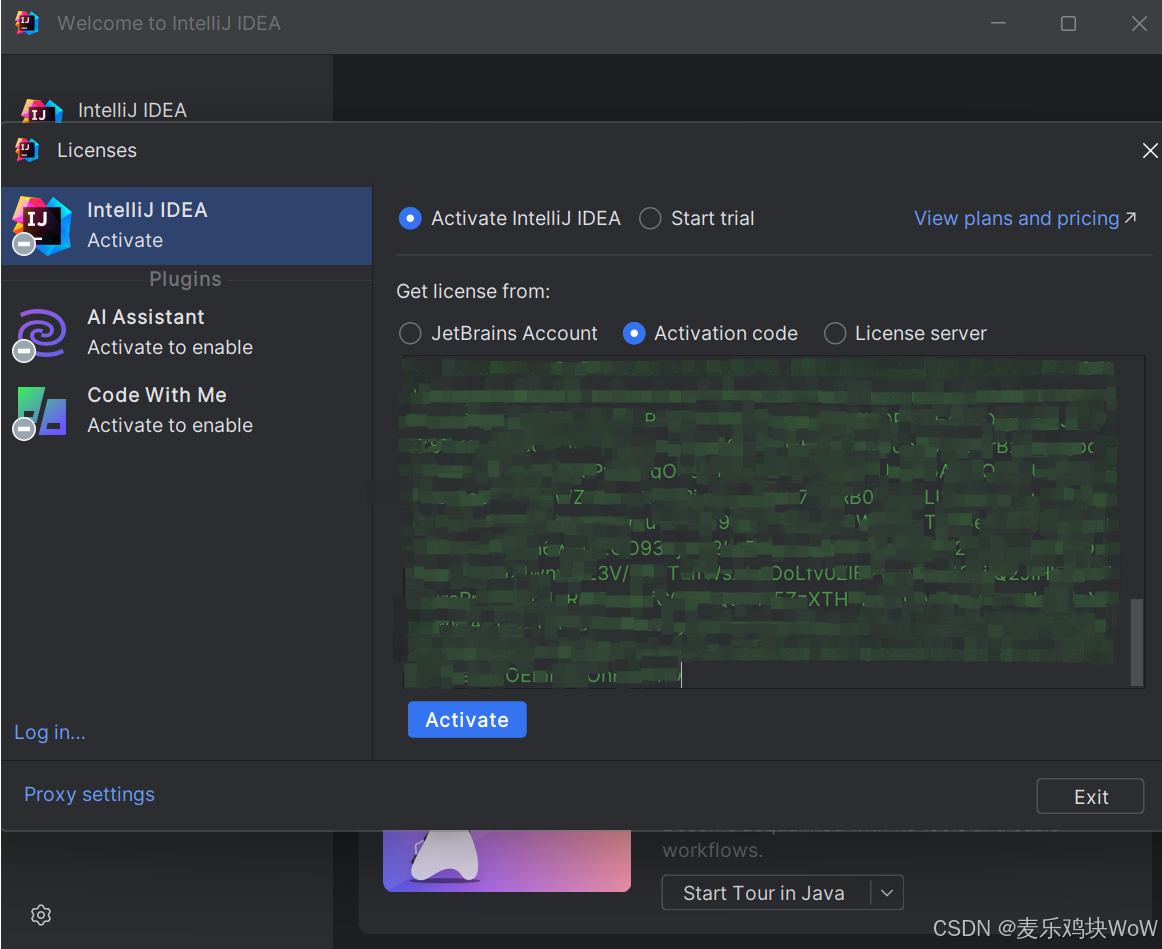This screenshot has height=949, width=1162.
Task: Click the Exit button
Action: pyautogui.click(x=1090, y=796)
